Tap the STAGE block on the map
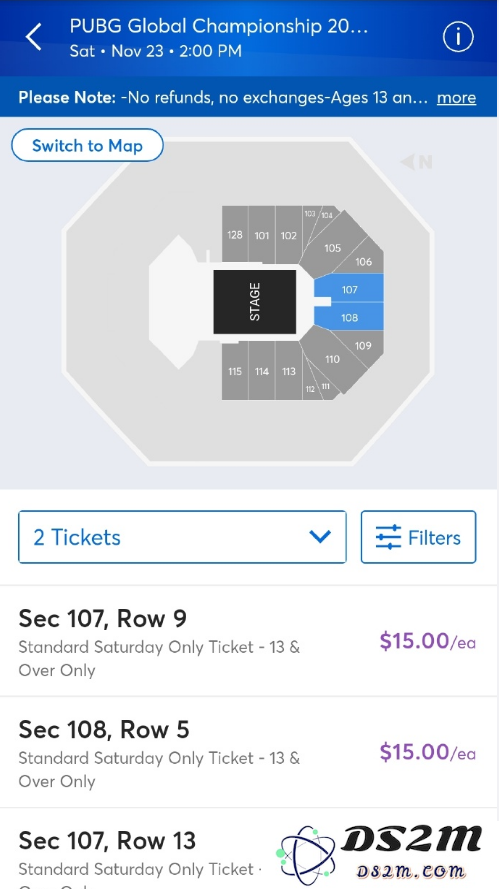 [x=255, y=302]
